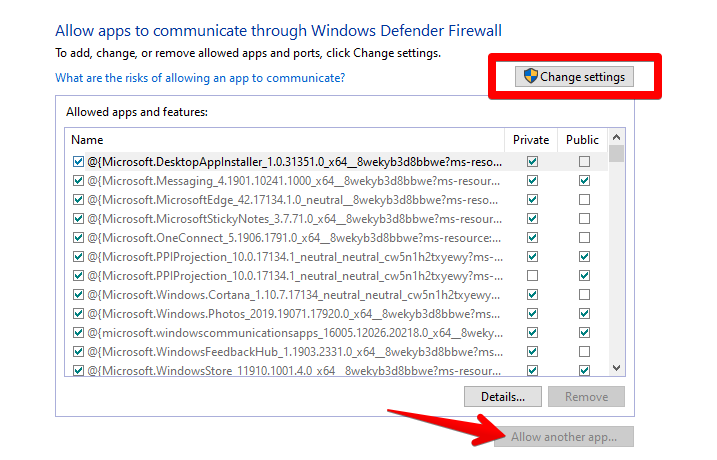This screenshot has height=460, width=717.
Task: Enable the Public checkbox for Microsoft.DesktopAppInstaller
Action: click(584, 161)
